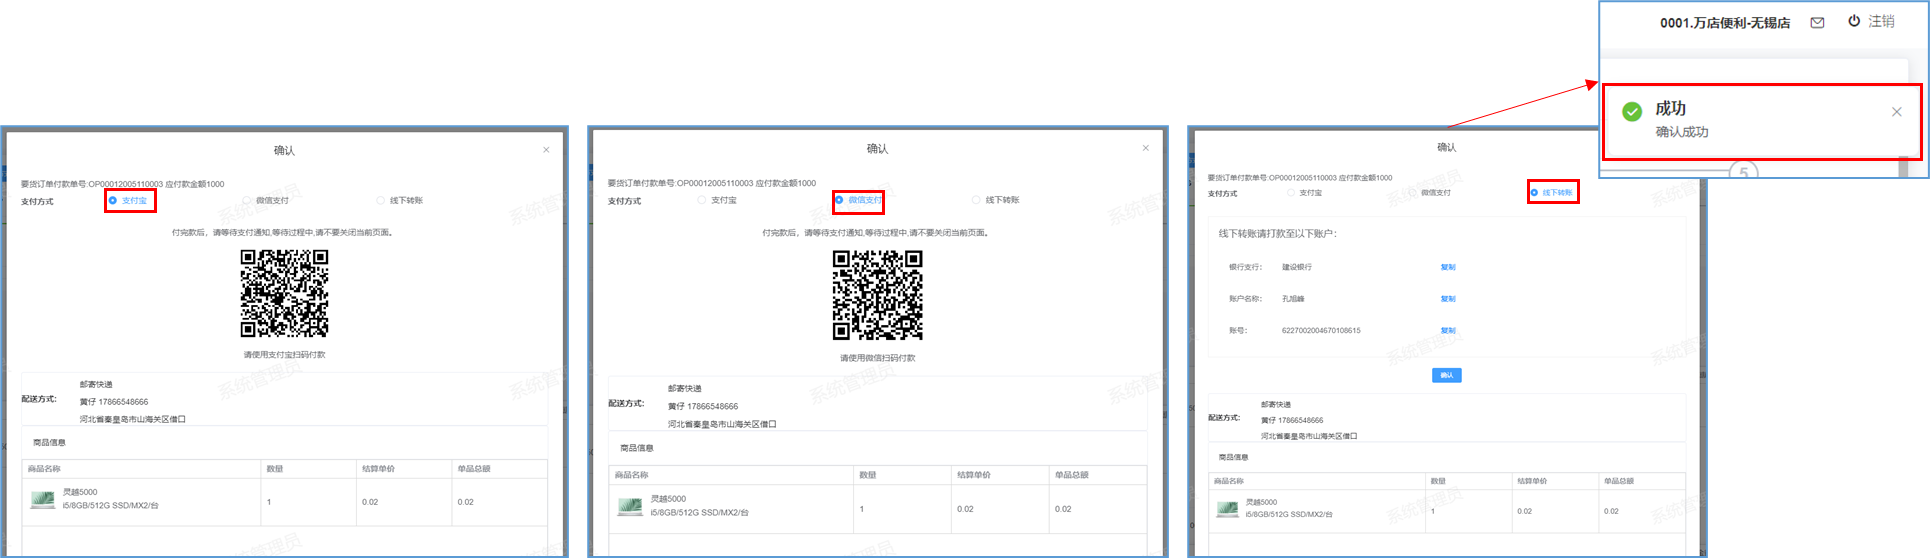The width and height of the screenshot is (1930, 558).
Task: Select 微信支付 radio in the offline transfer dialog
Action: 1413,192
